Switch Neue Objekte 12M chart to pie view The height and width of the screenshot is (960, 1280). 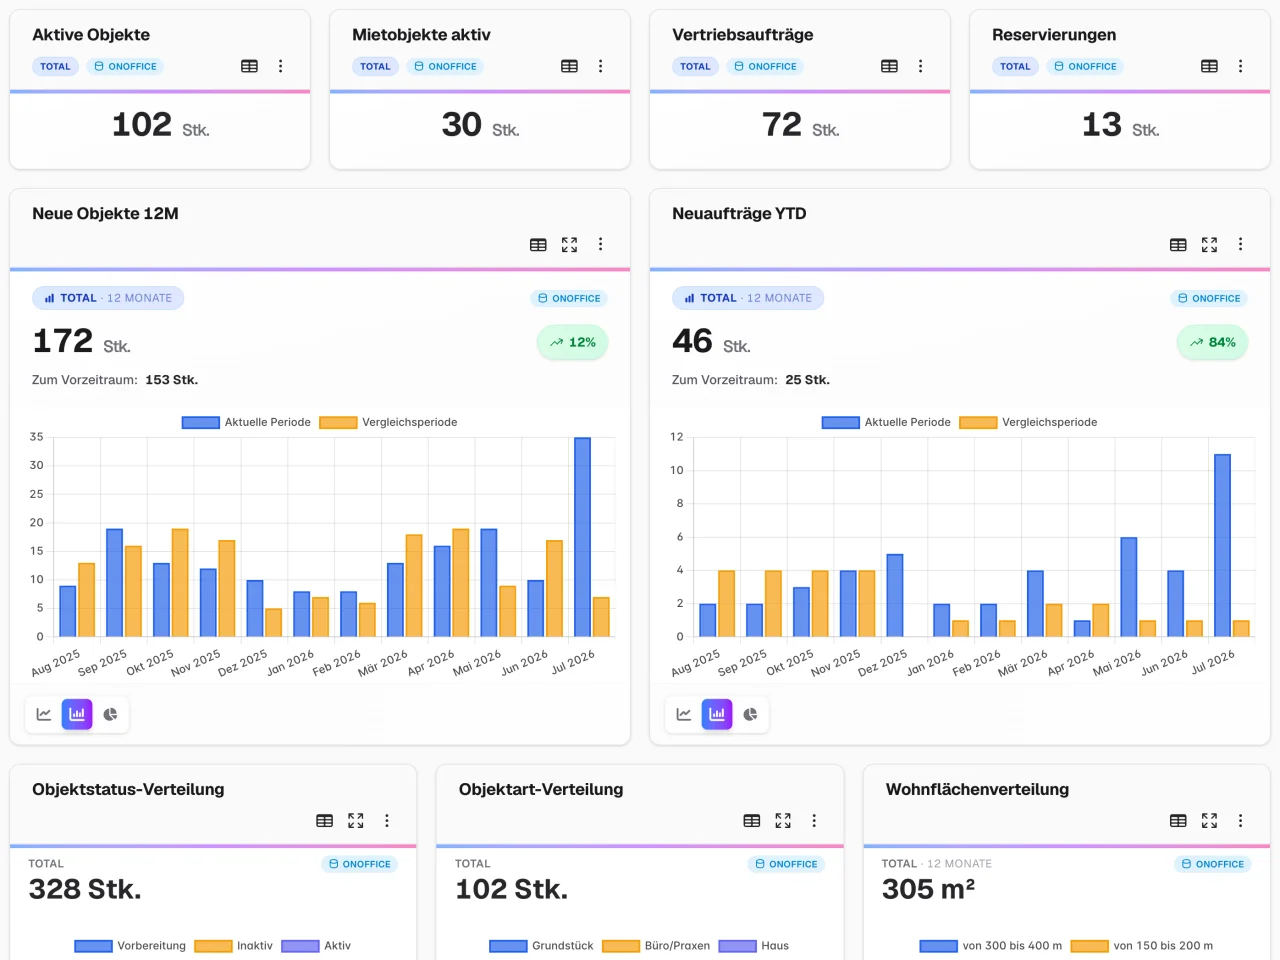tap(110, 714)
